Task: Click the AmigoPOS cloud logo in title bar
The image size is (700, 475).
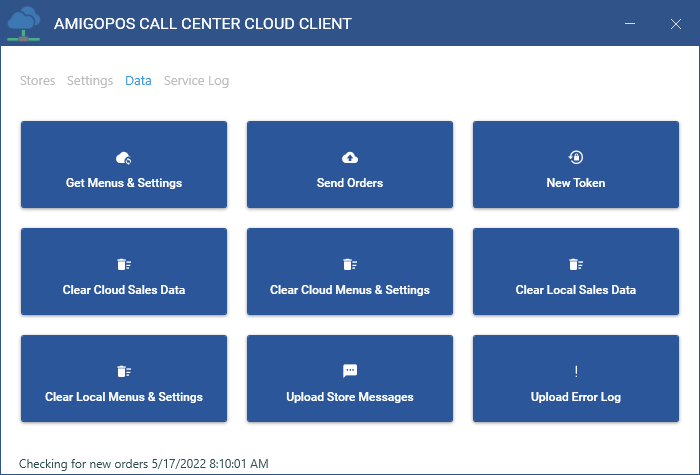Action: point(25,23)
